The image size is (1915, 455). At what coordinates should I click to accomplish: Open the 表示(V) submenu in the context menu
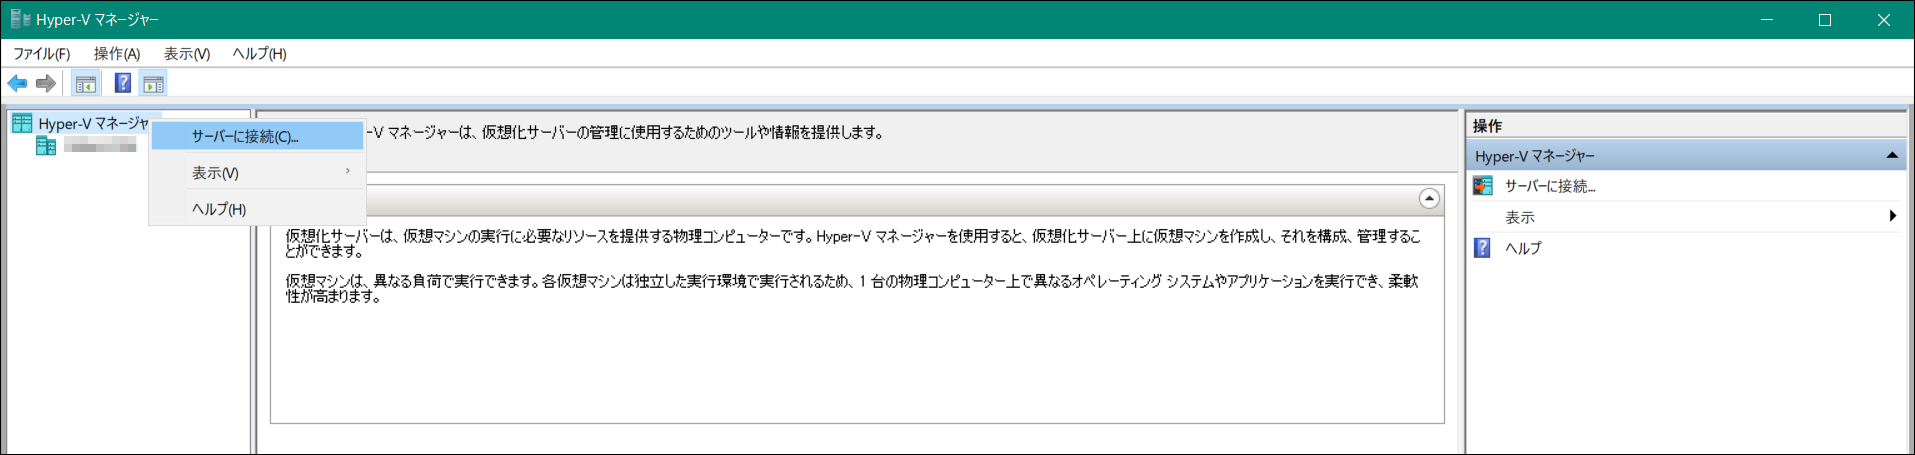pyautogui.click(x=257, y=172)
